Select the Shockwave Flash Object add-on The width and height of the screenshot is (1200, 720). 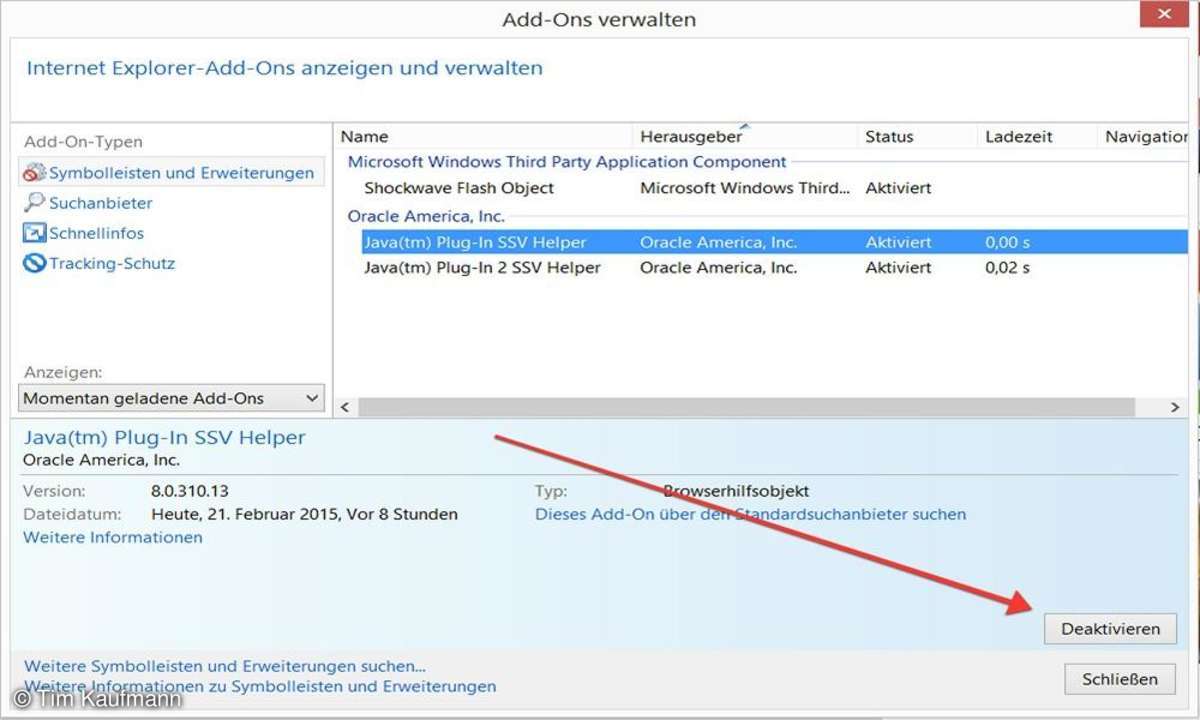click(459, 188)
